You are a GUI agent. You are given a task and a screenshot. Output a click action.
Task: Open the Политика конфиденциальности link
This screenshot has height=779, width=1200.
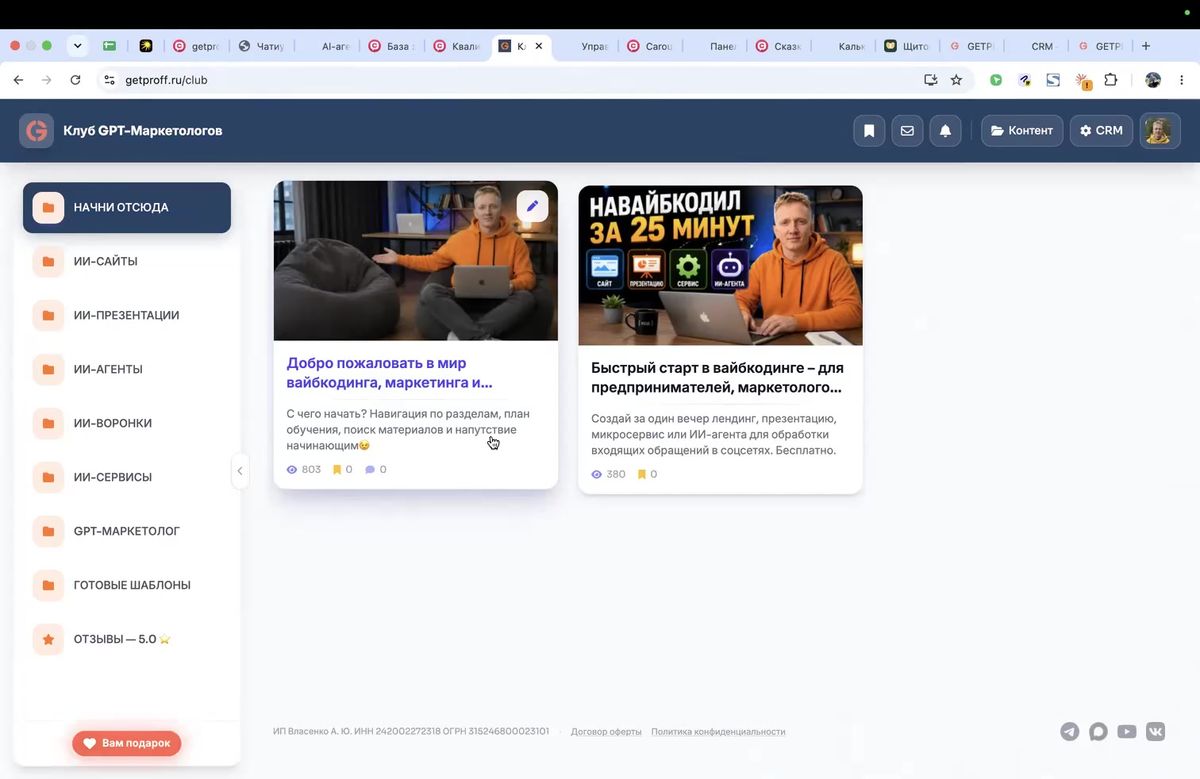tap(718, 732)
